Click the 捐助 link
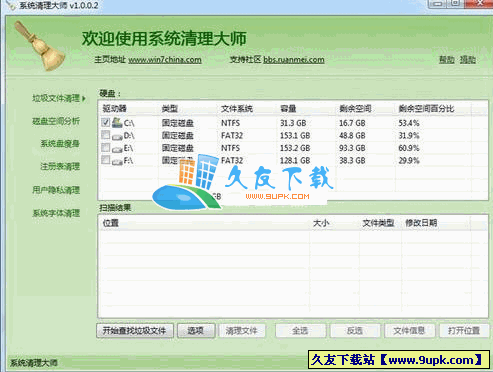493x372 pixels. tap(468, 60)
